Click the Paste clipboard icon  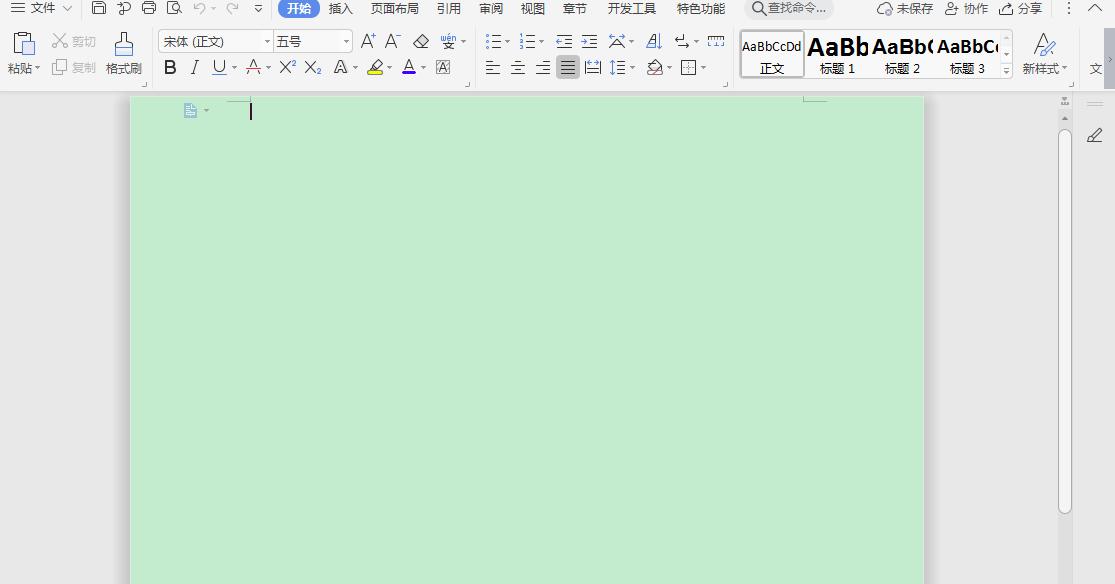[x=23, y=44]
